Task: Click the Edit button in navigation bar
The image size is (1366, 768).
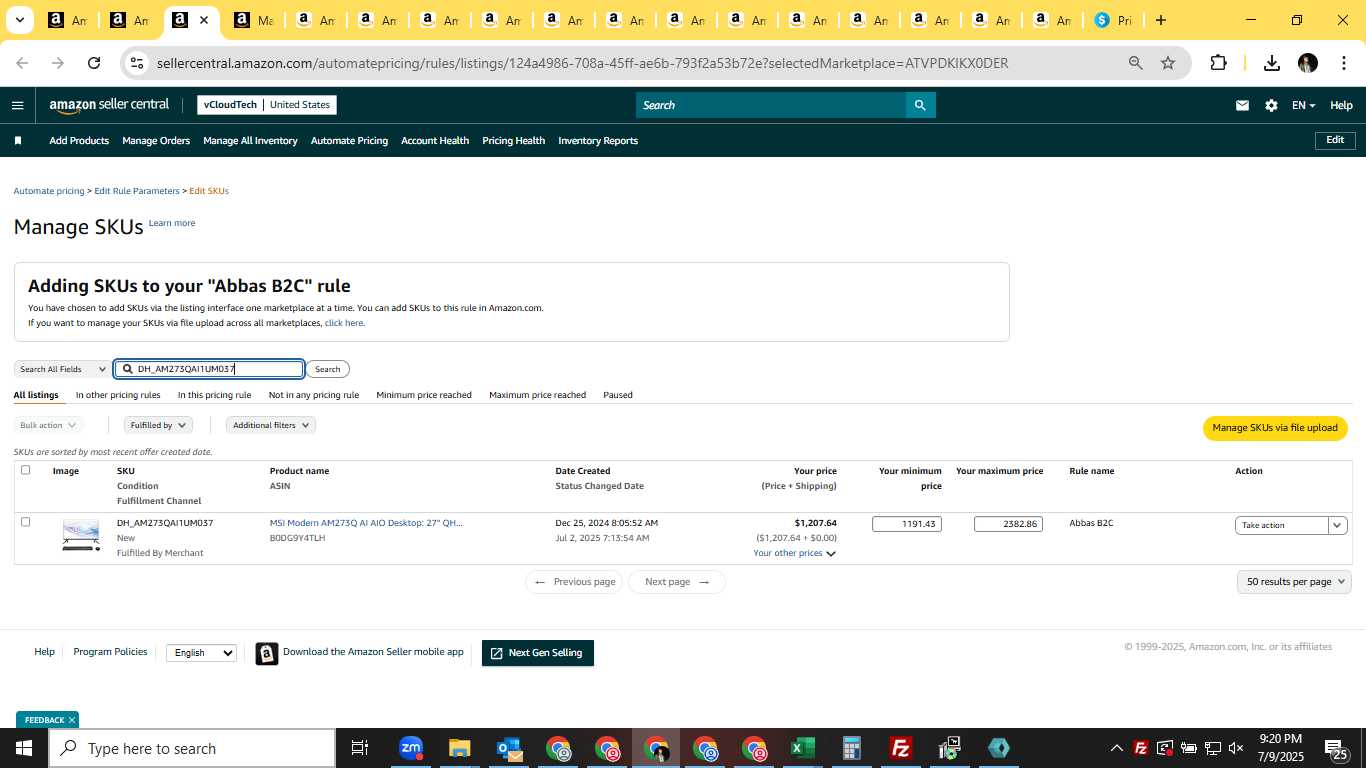Action: (x=1335, y=140)
